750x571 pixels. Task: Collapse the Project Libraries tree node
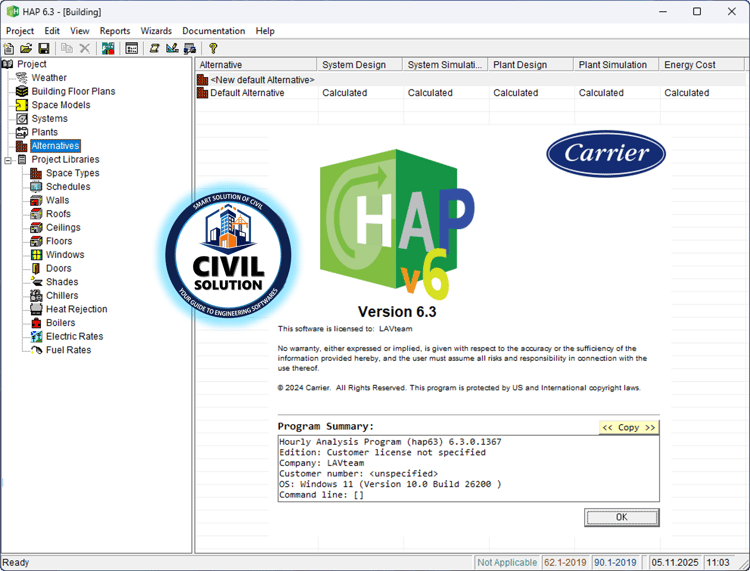pyautogui.click(x=8, y=160)
